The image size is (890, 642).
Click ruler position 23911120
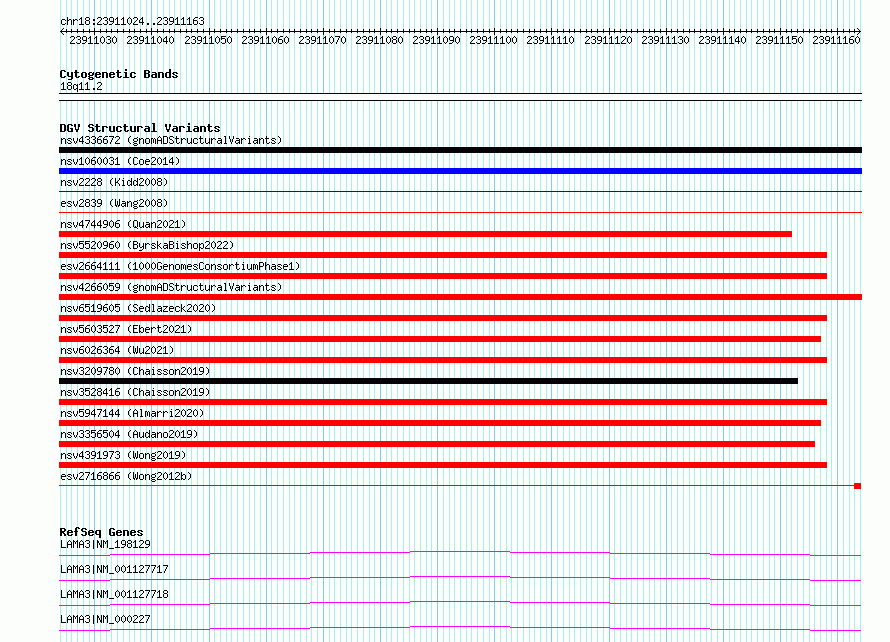608,40
